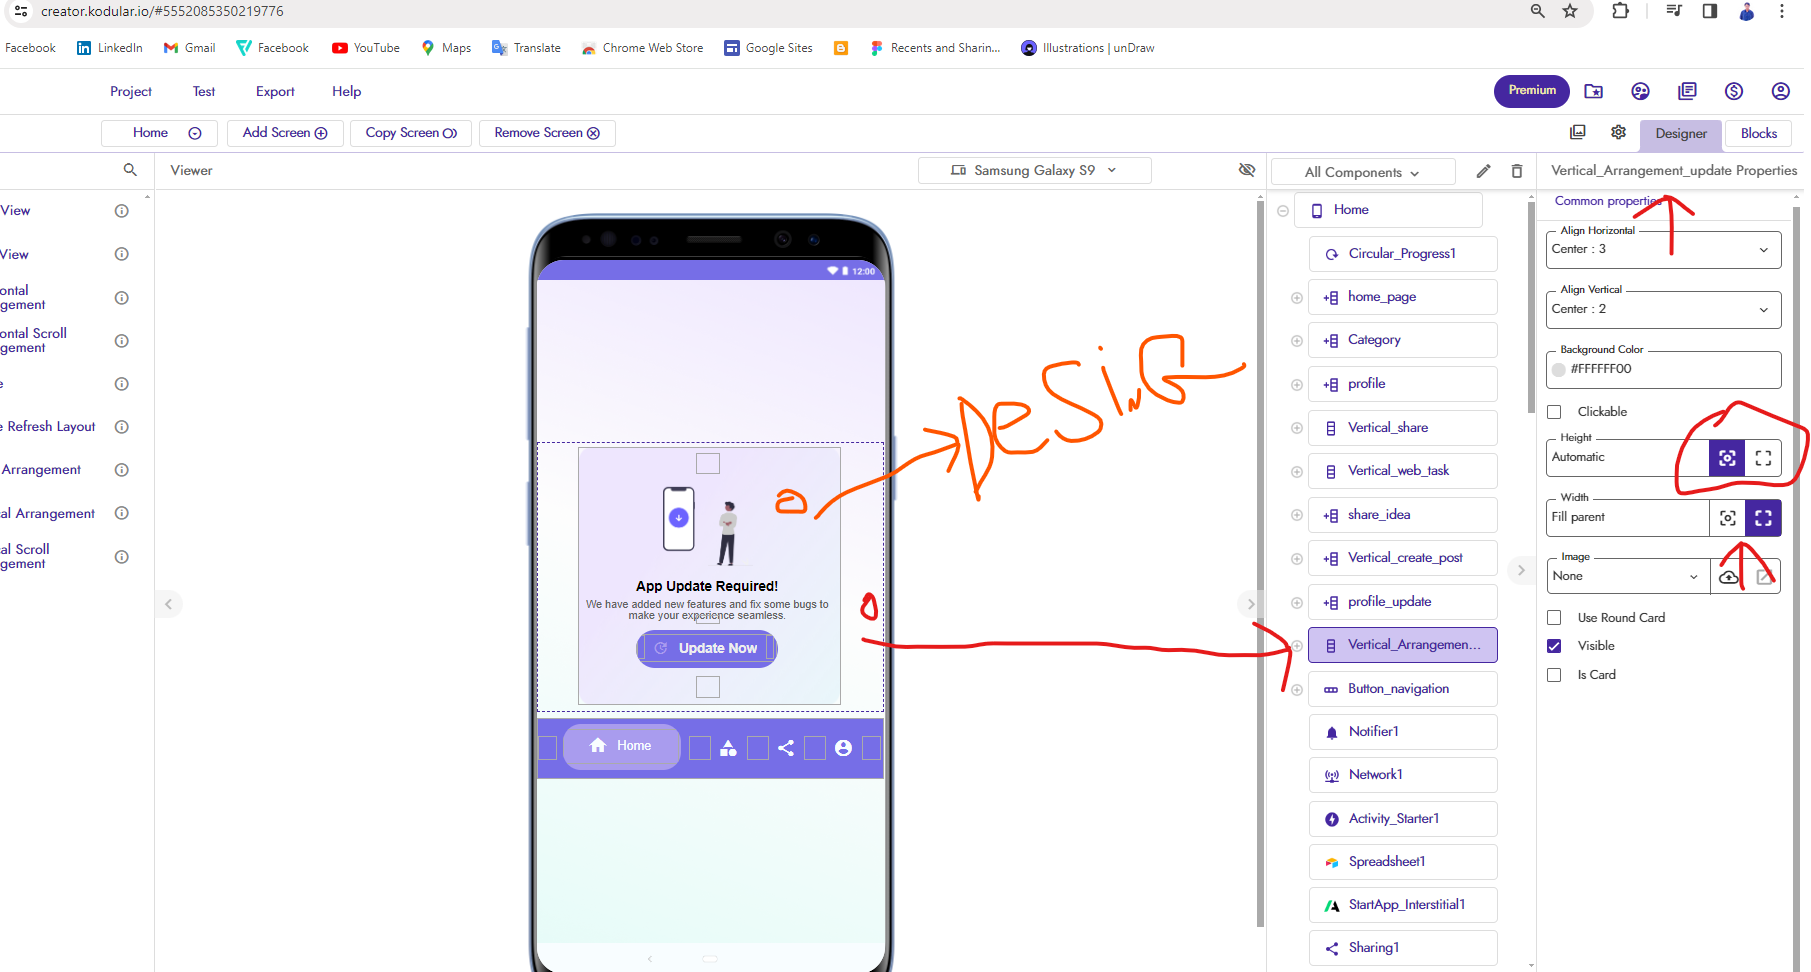The image size is (1811, 972).
Task: Click the Background Color swatch field
Action: (1663, 370)
